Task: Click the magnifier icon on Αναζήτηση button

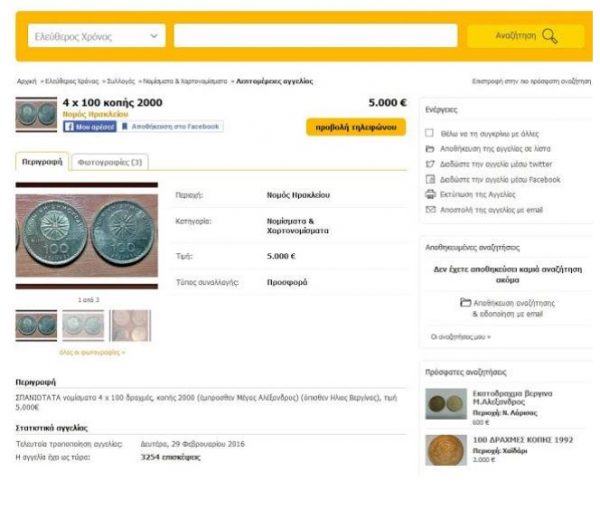Action: point(550,36)
